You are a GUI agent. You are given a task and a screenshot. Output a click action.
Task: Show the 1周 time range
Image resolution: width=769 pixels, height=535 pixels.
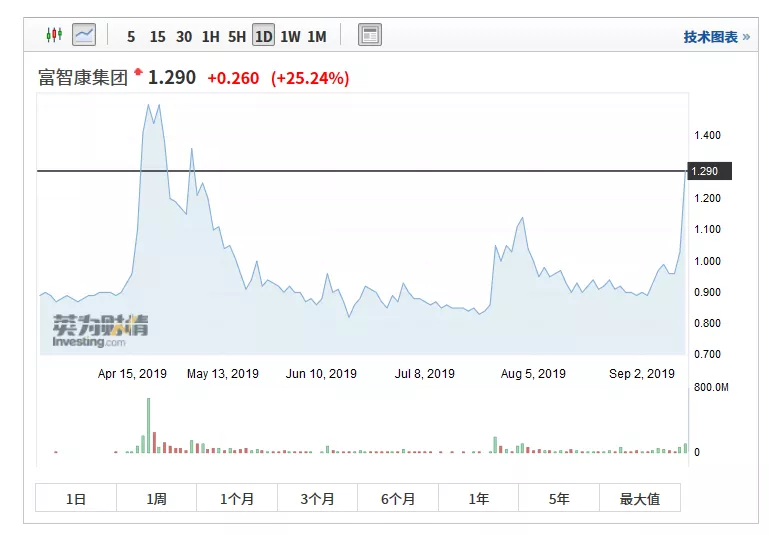point(156,498)
